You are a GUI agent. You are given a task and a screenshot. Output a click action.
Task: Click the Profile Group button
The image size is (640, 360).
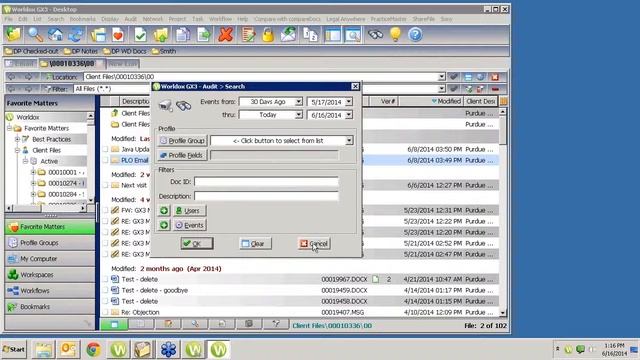point(182,140)
